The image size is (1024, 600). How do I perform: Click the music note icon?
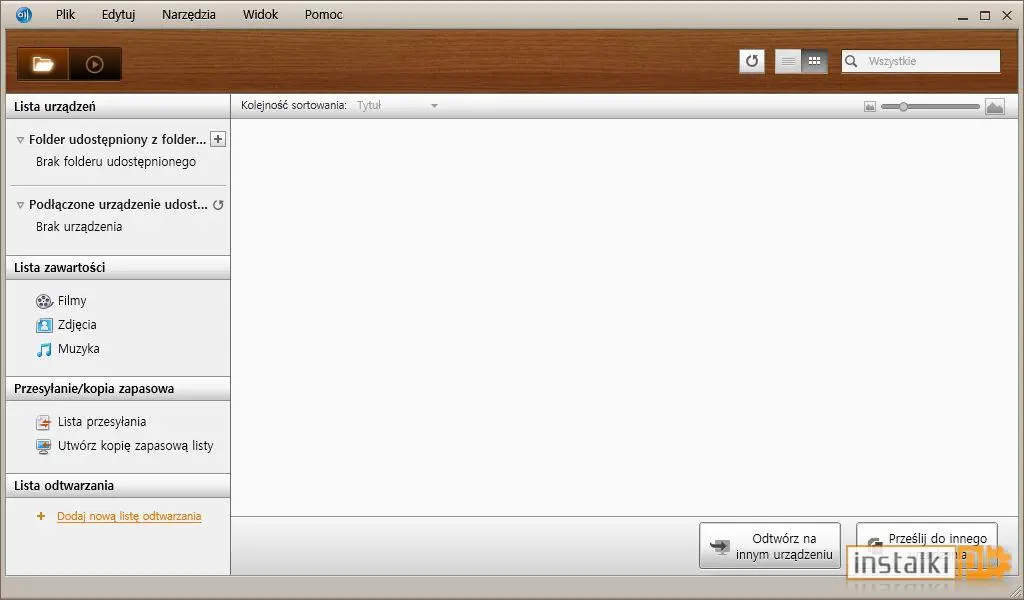point(44,349)
